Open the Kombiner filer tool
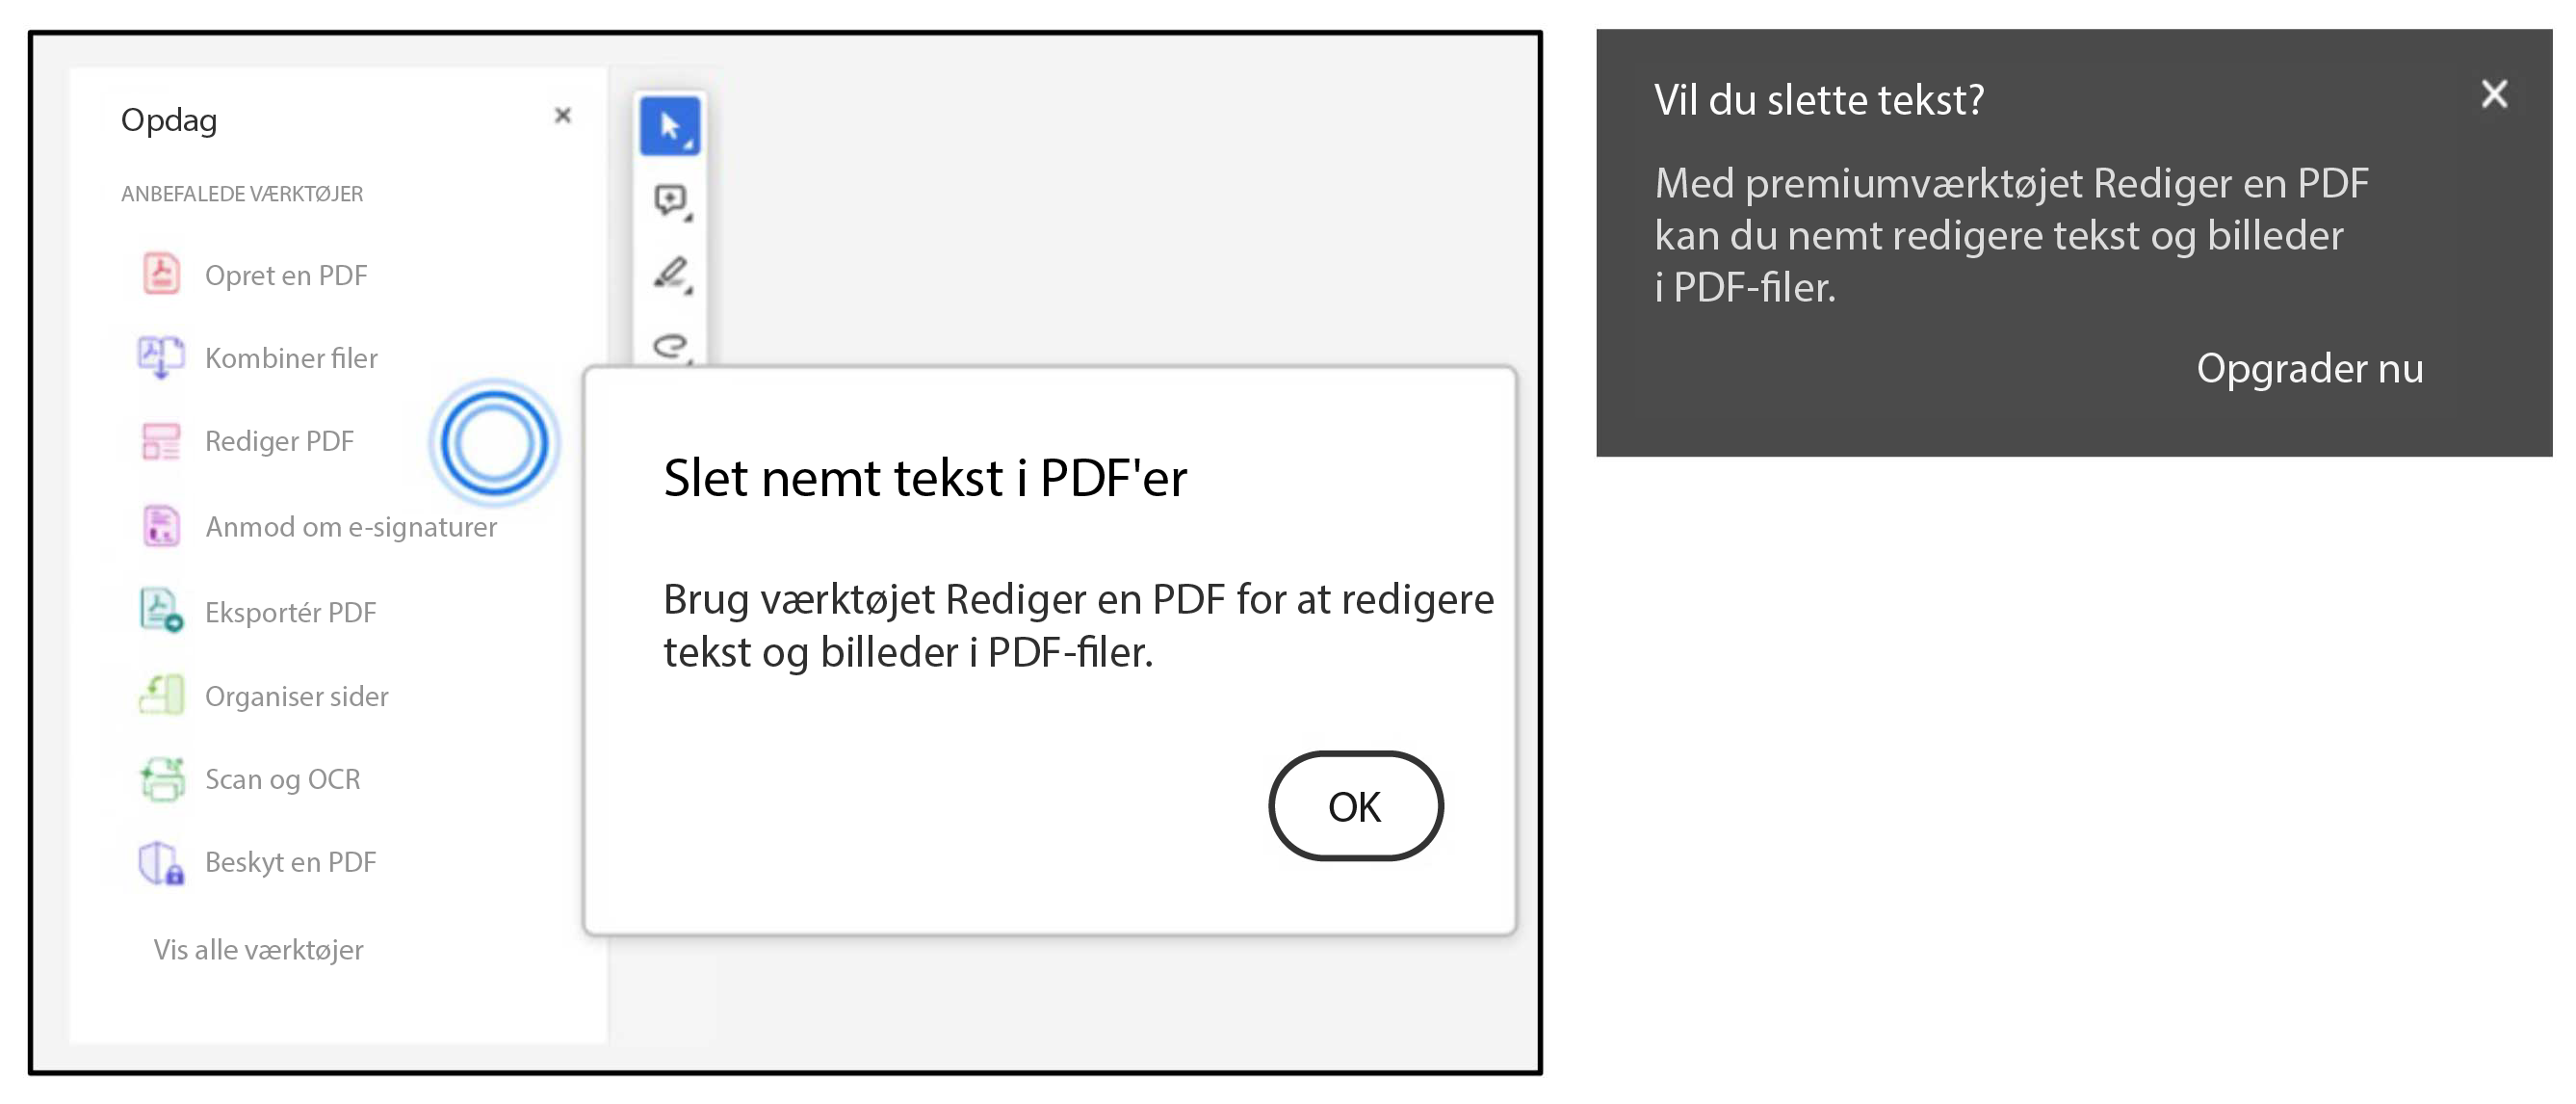This screenshot has width=2576, height=1104. tap(291, 357)
